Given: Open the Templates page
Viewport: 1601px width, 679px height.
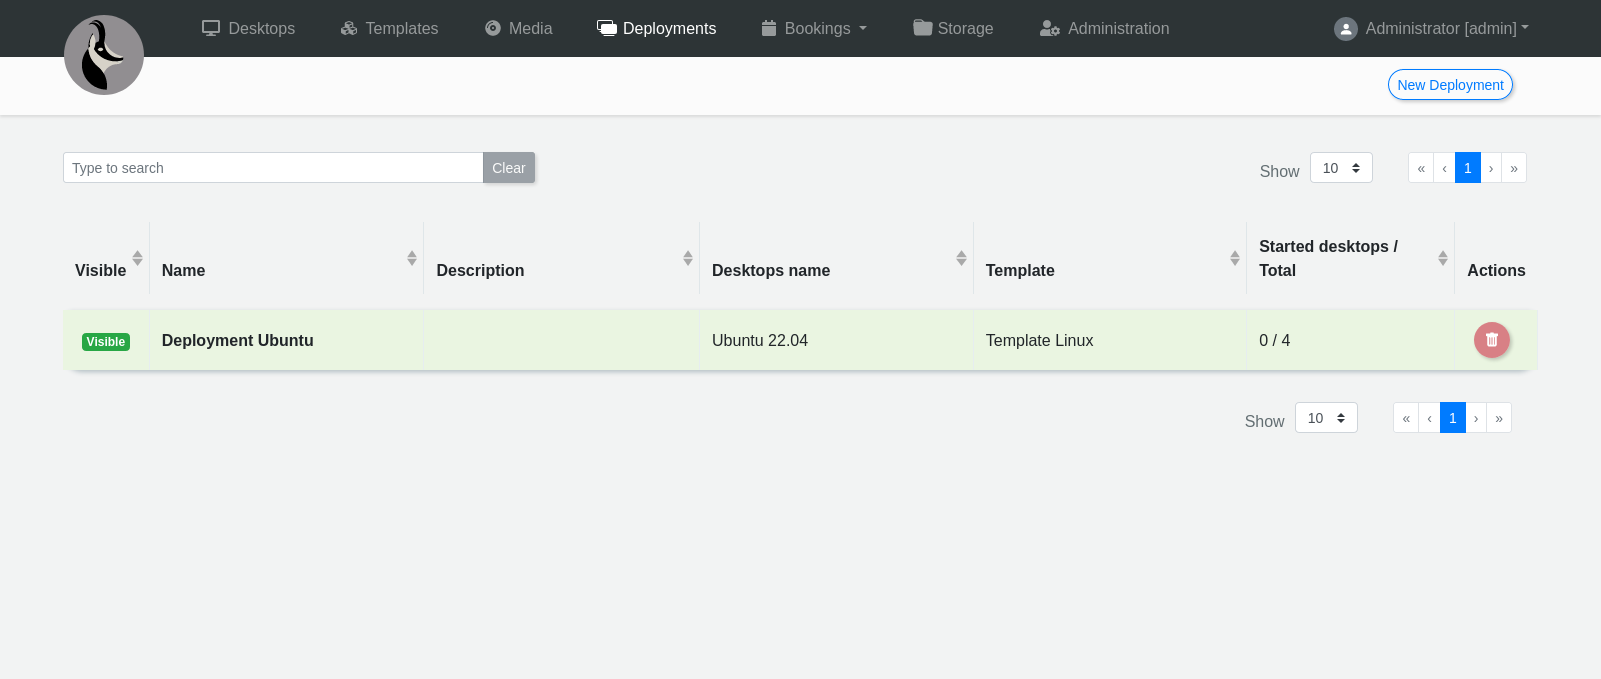Looking at the screenshot, I should (x=389, y=29).
